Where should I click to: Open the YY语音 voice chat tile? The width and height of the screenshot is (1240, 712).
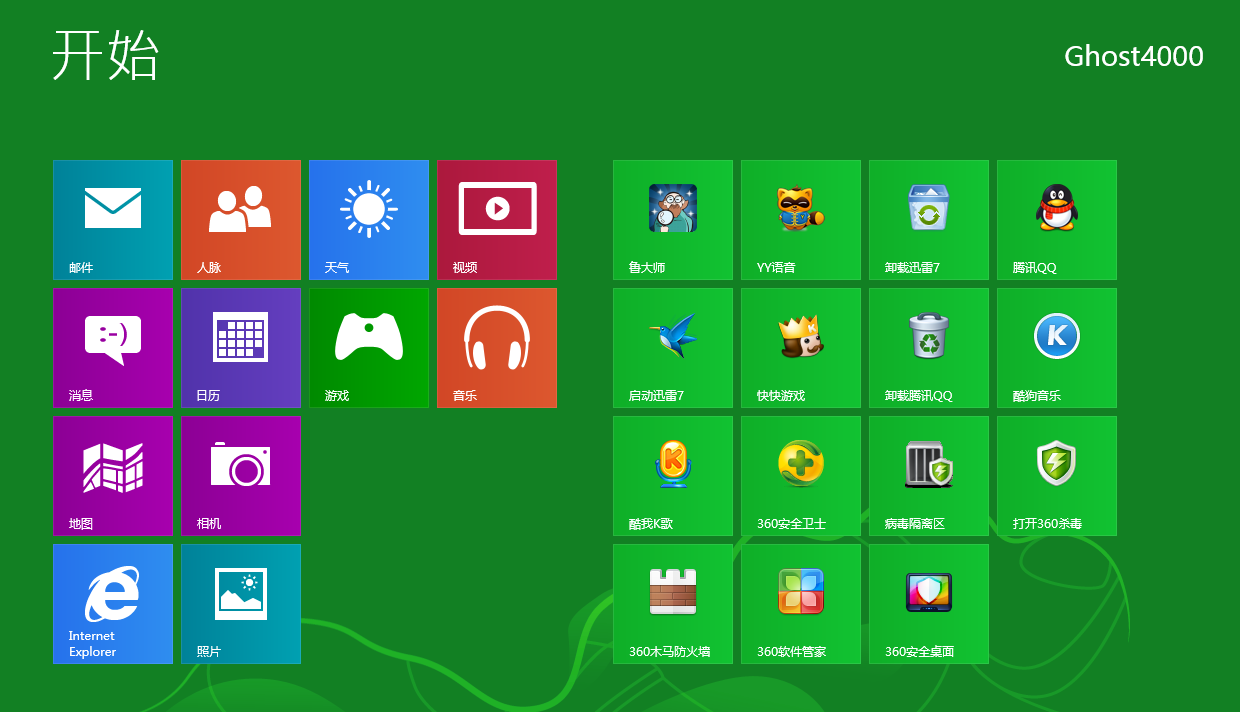click(x=801, y=220)
